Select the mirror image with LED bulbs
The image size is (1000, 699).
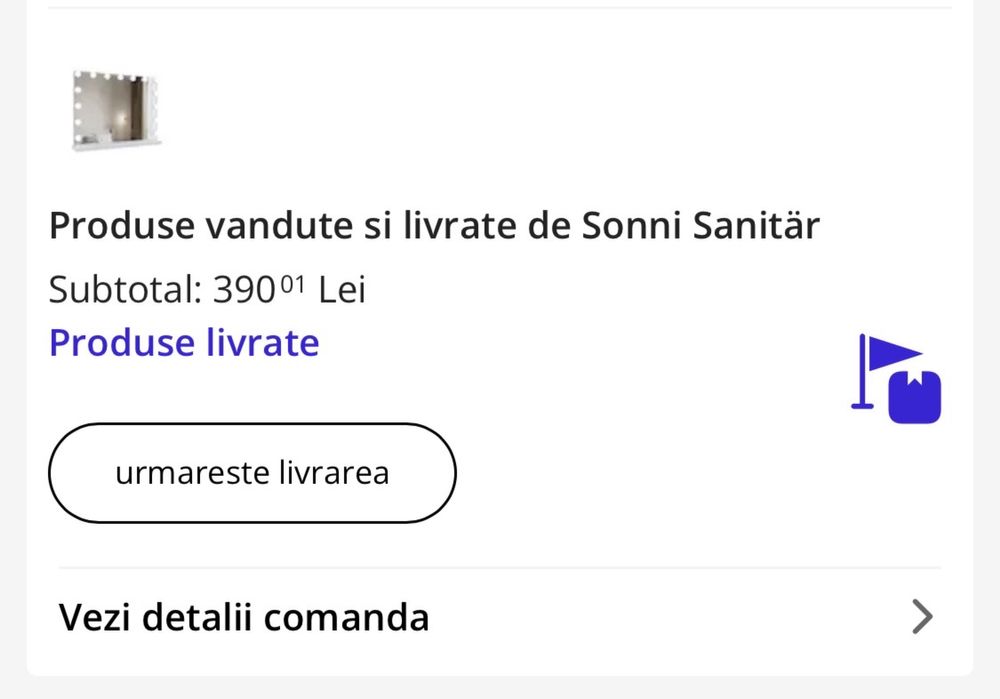116,110
